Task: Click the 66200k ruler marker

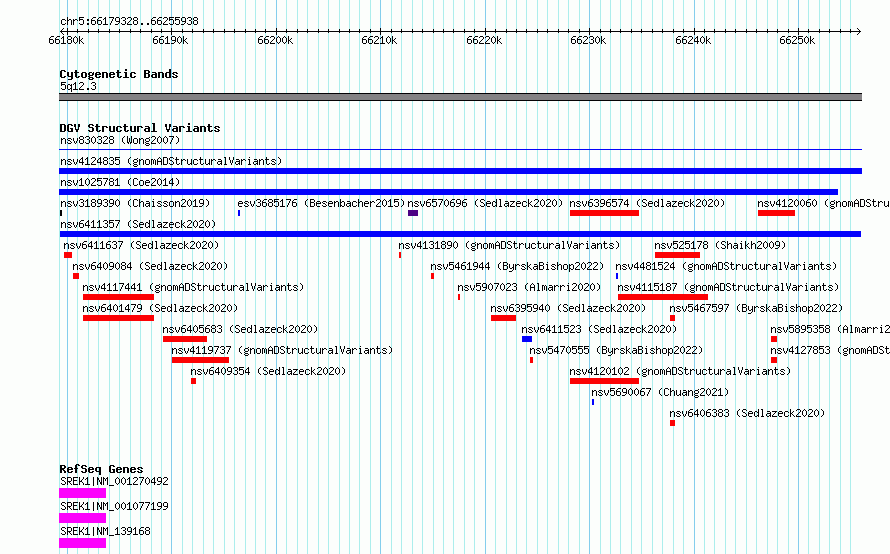Action: pos(275,40)
